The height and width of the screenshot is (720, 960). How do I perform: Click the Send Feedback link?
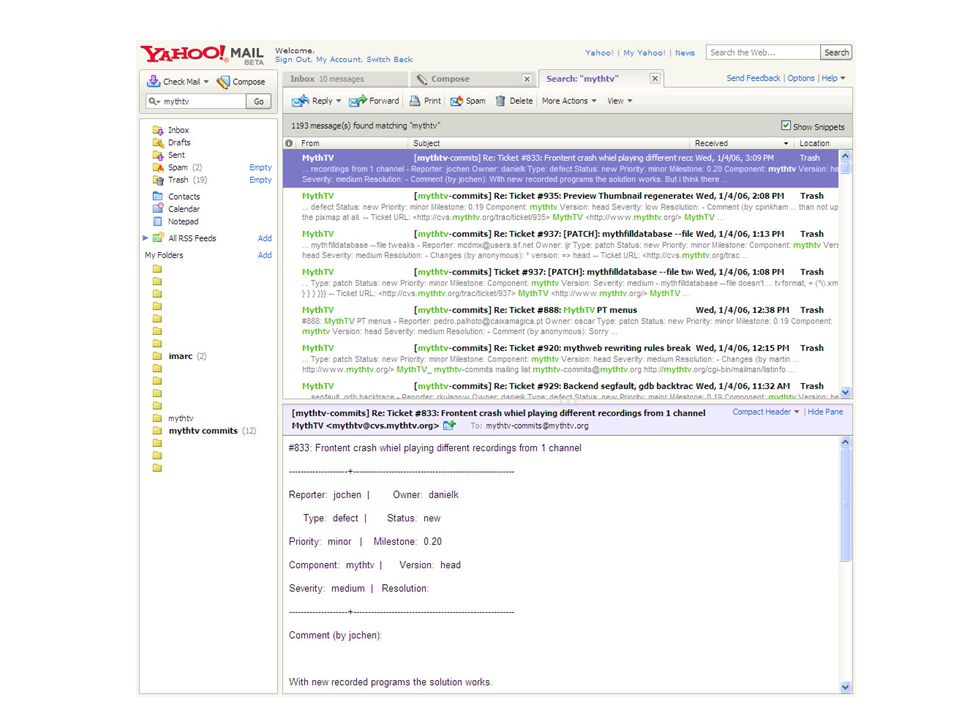753,78
